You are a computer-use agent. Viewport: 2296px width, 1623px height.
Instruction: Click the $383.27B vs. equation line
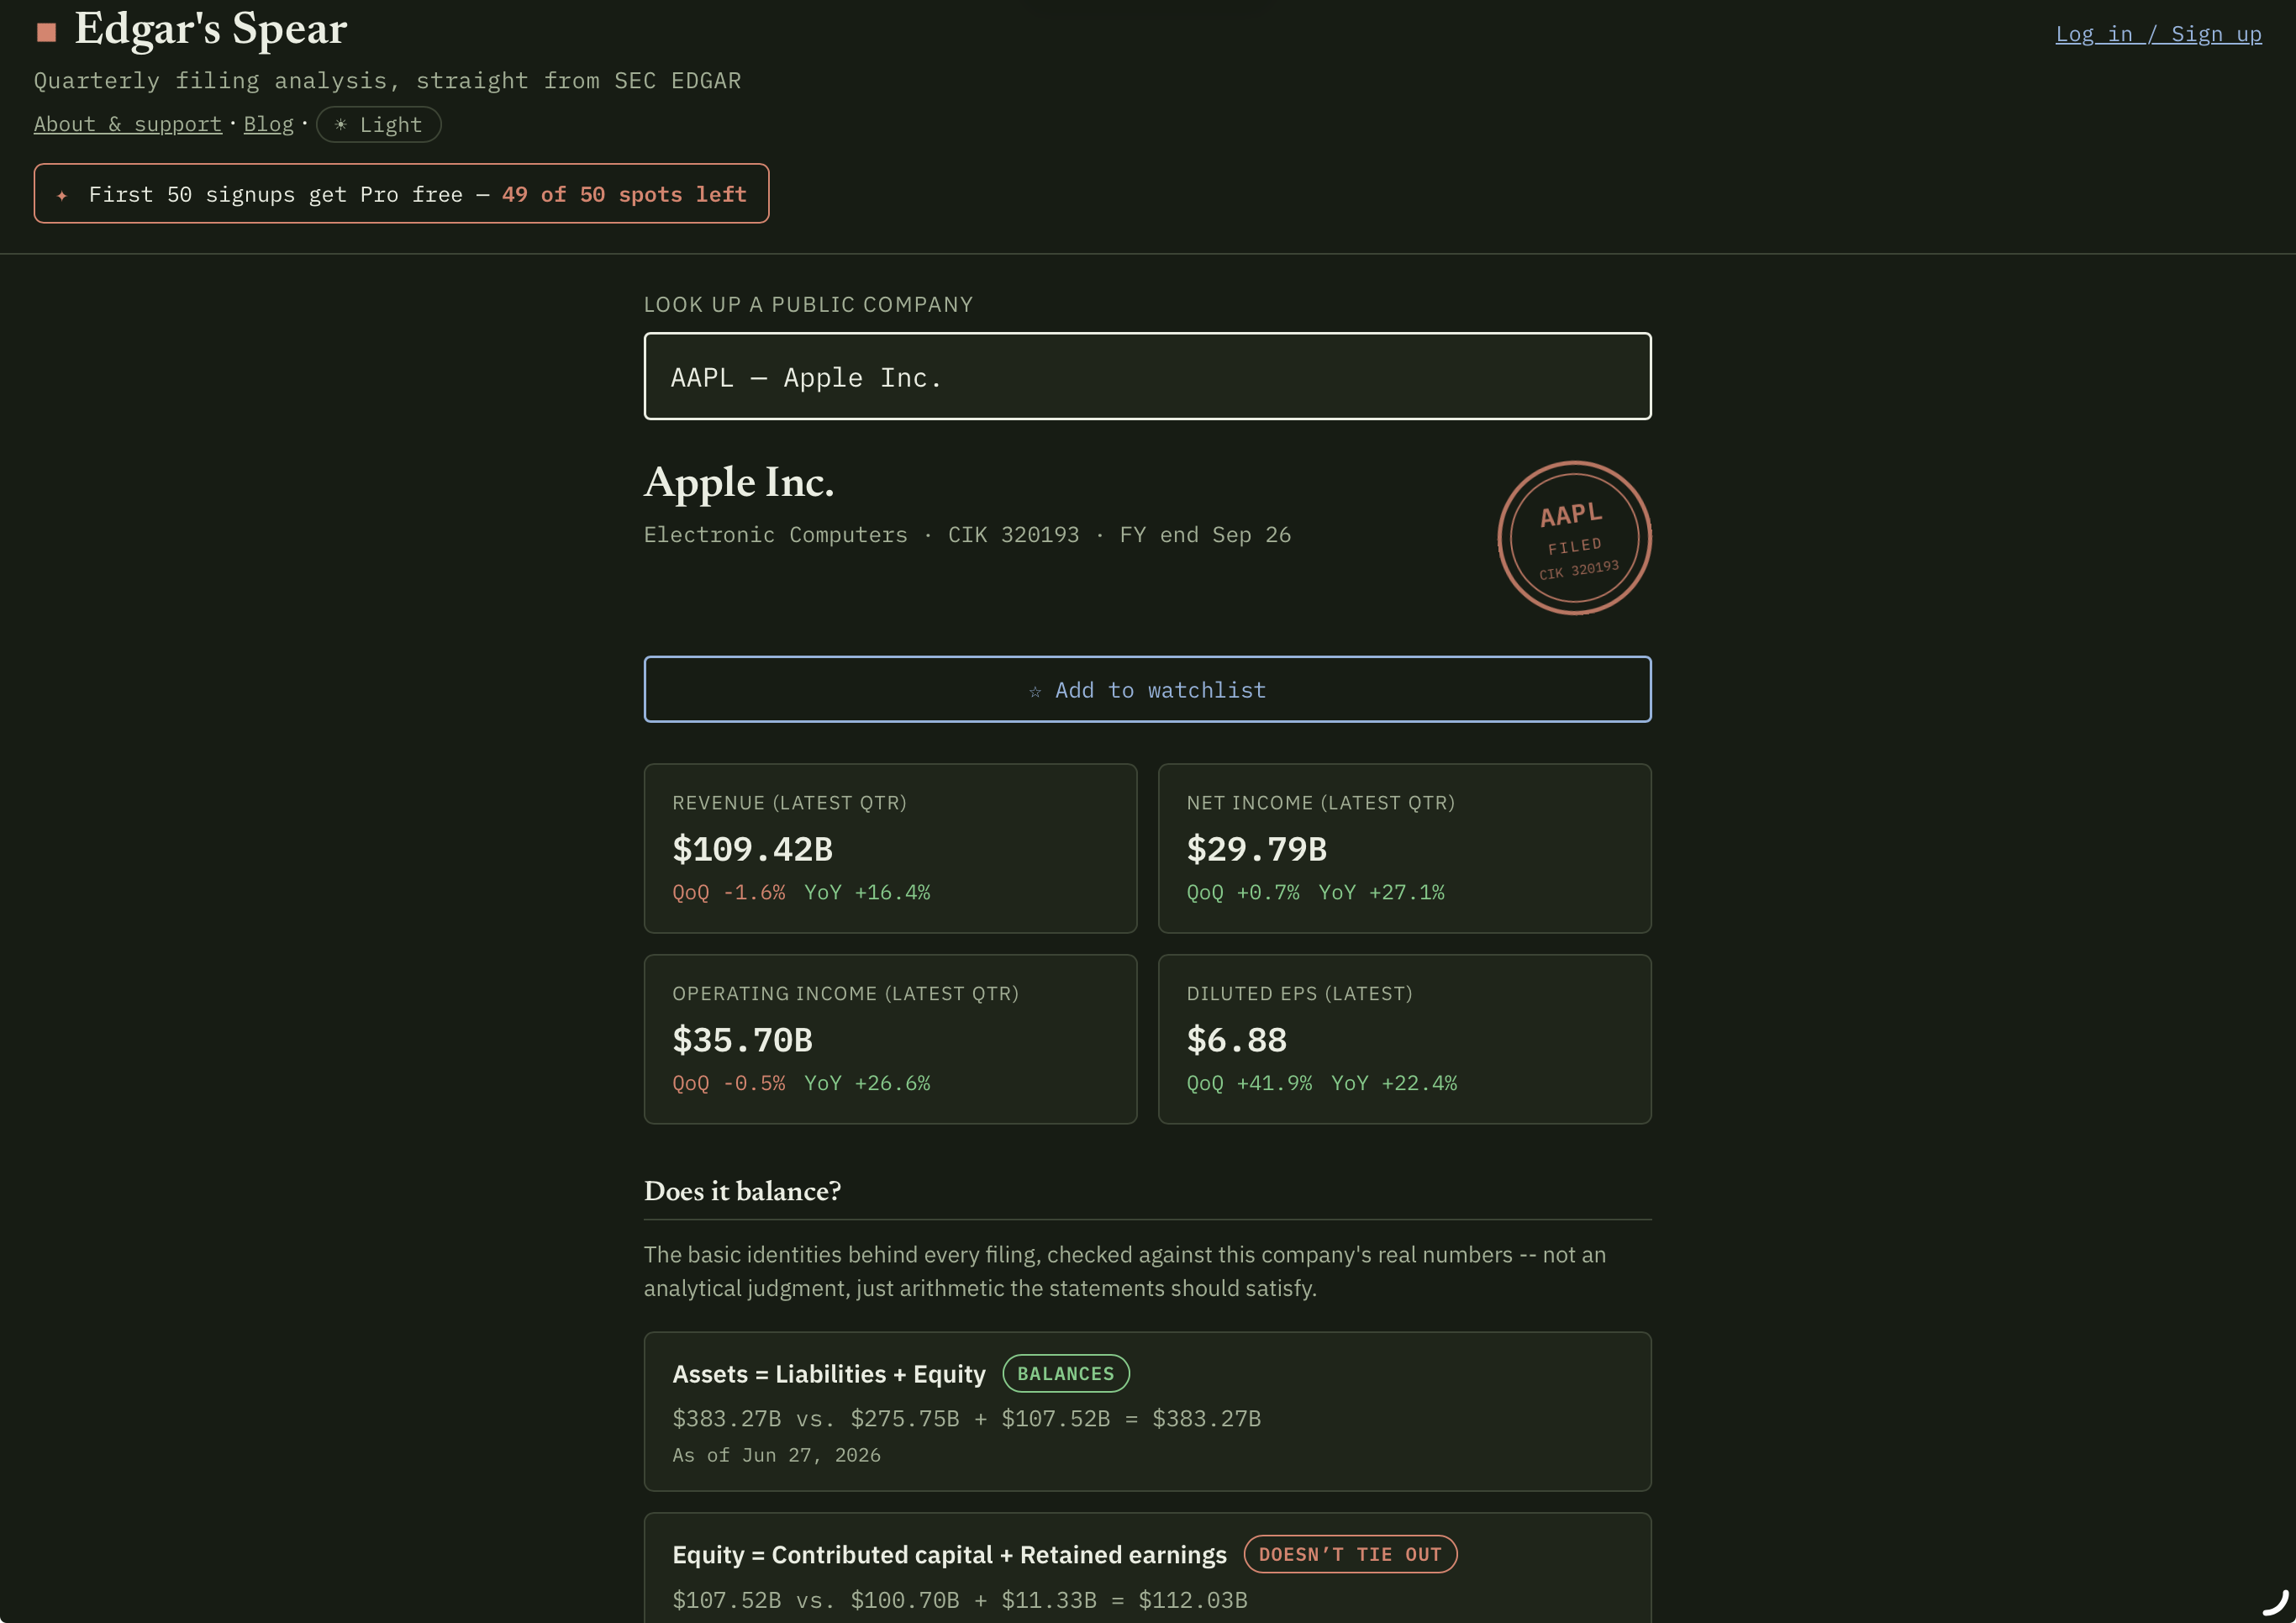tap(966, 1419)
